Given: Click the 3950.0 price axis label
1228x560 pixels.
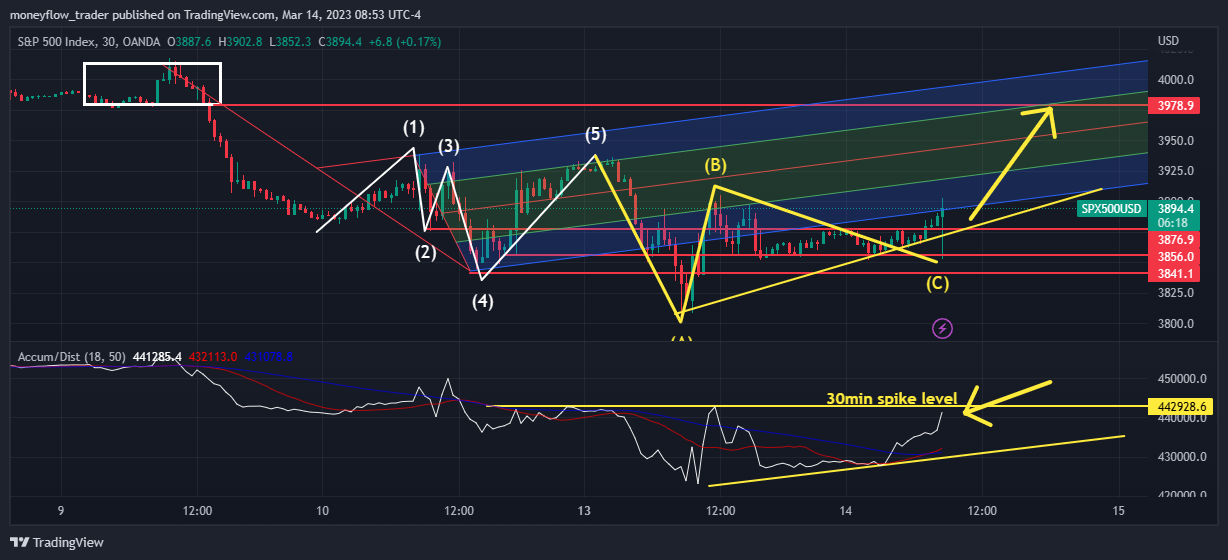Looking at the screenshot, I should [1176, 141].
